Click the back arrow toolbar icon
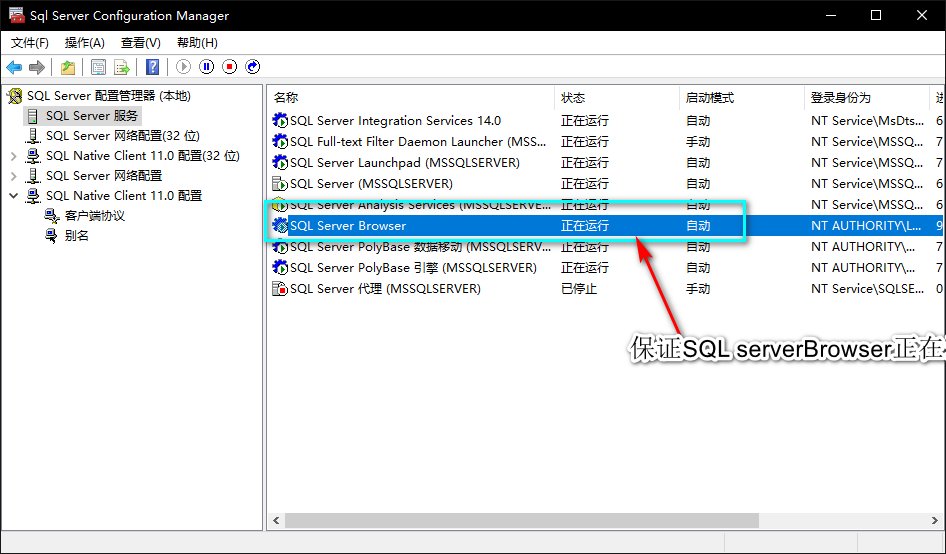Image resolution: width=946 pixels, height=554 pixels. [14, 67]
